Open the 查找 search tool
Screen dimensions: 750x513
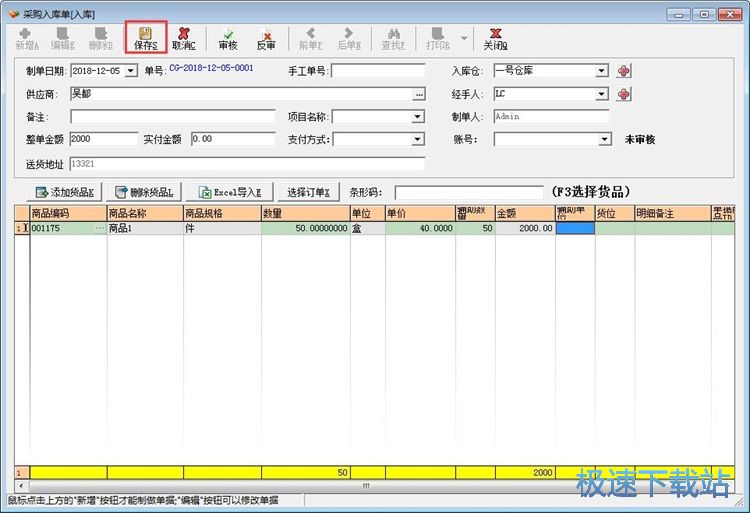393,39
